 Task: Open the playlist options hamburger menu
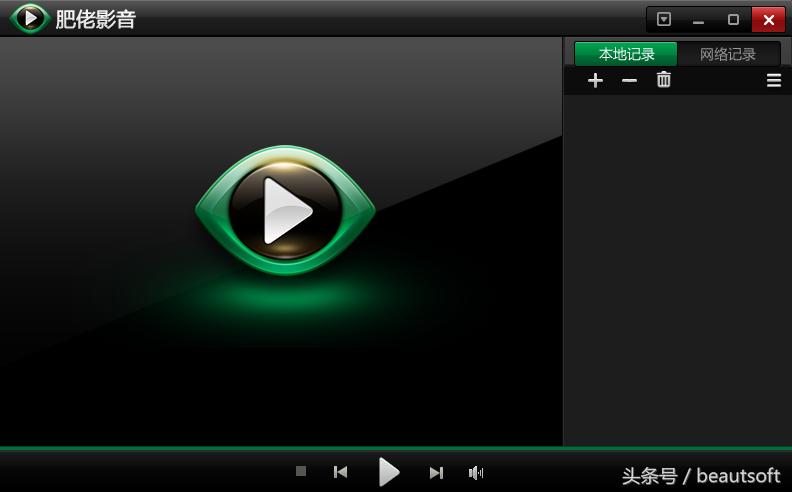click(x=774, y=80)
